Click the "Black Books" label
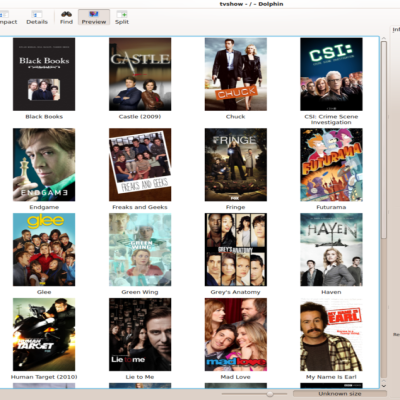Screen dimensions: 400x400 [x=44, y=117]
